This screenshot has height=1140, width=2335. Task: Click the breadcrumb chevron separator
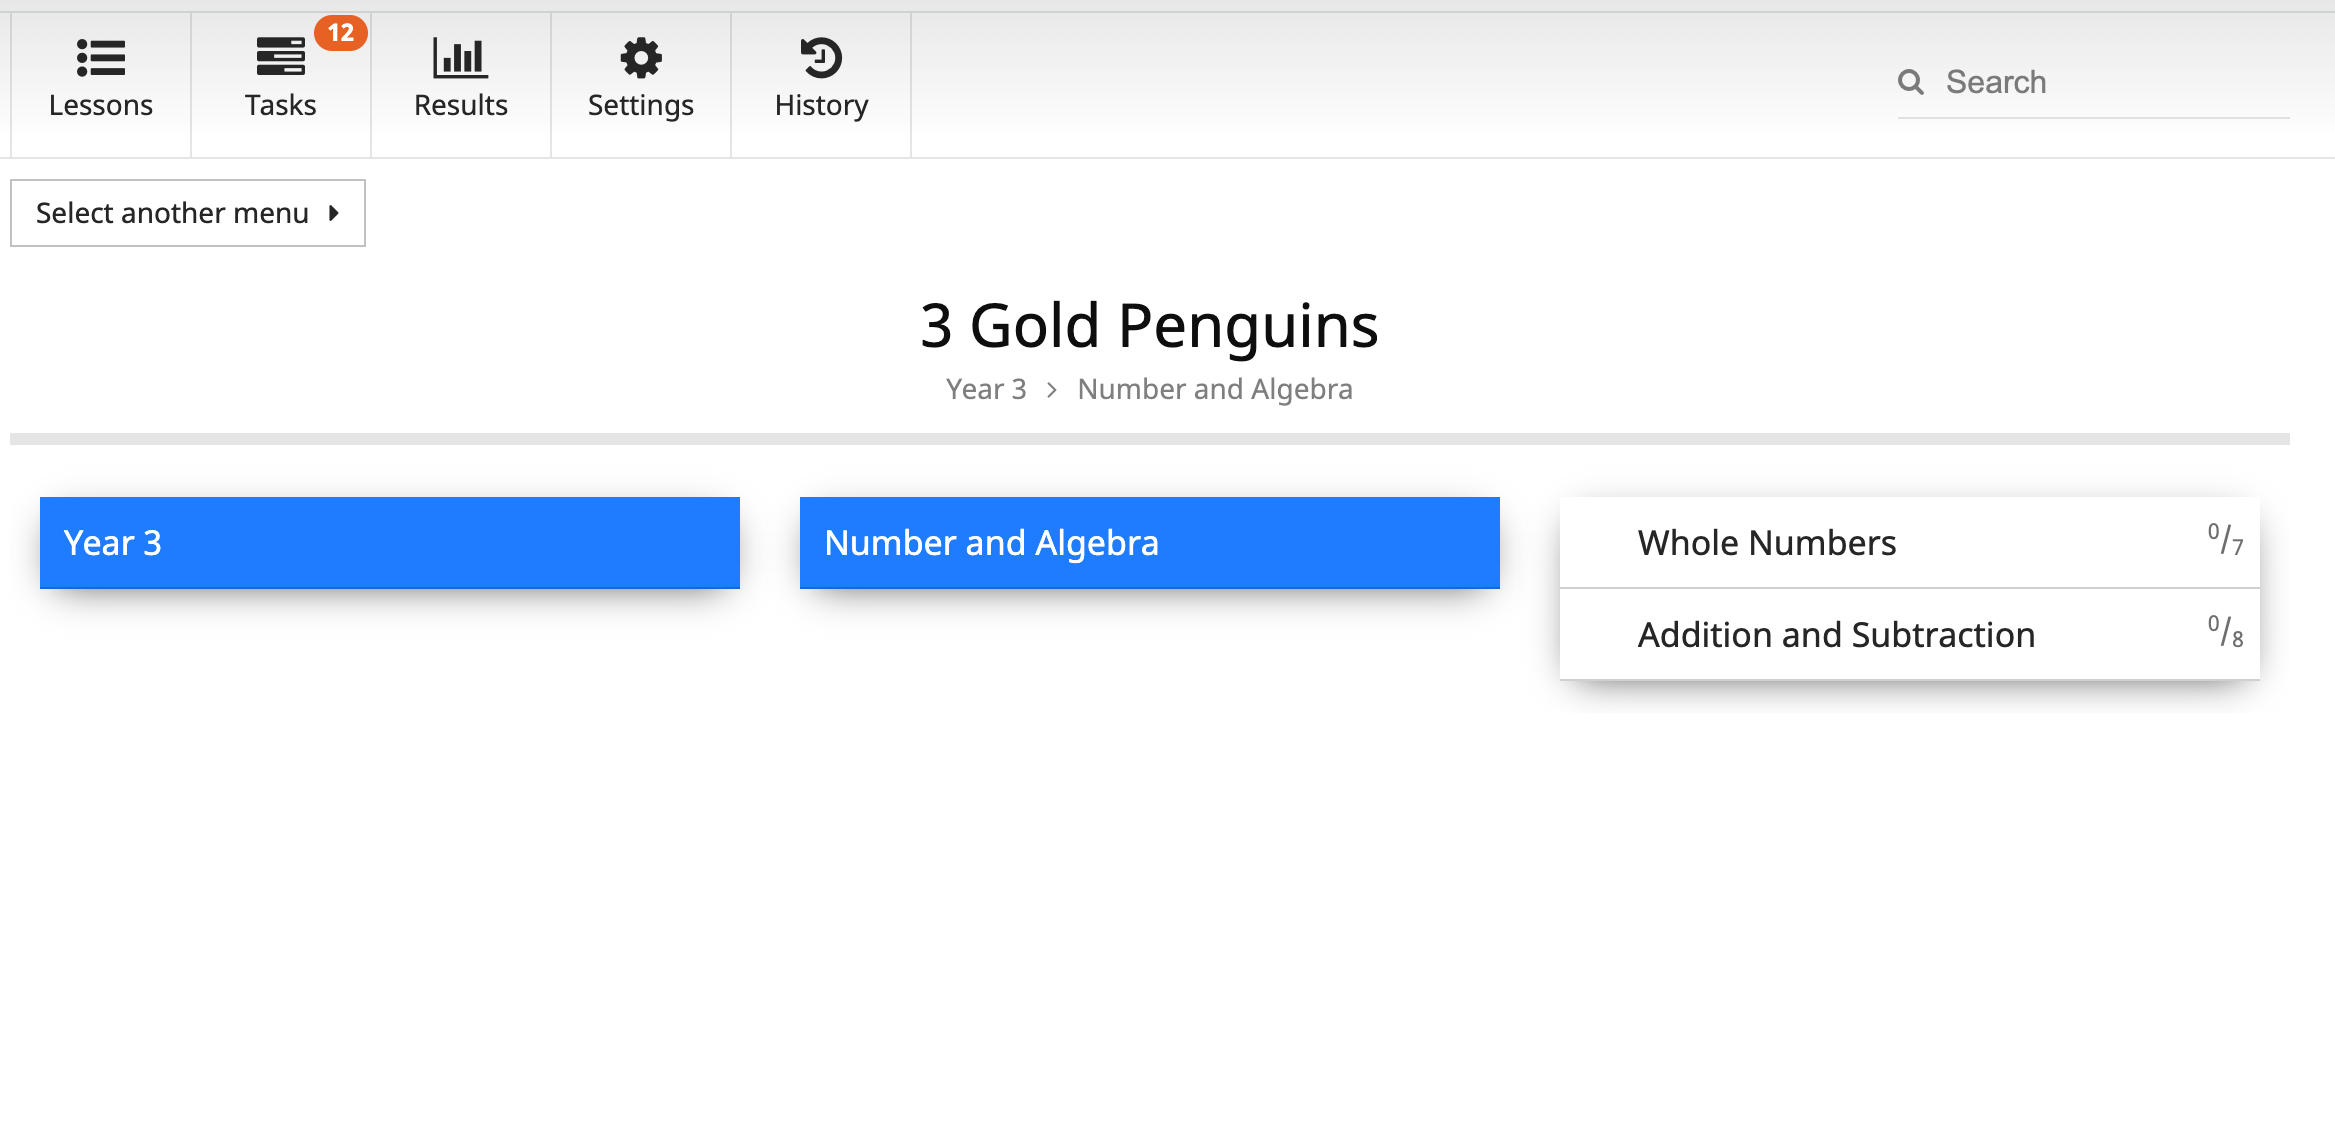point(1052,390)
